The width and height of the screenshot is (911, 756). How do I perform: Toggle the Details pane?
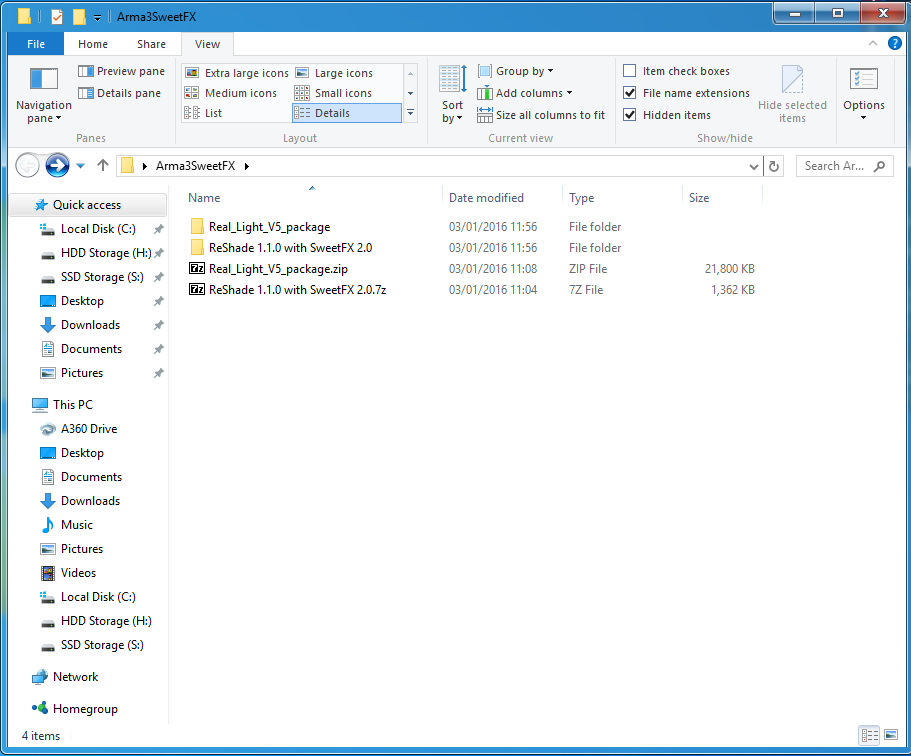pyautogui.click(x=119, y=93)
